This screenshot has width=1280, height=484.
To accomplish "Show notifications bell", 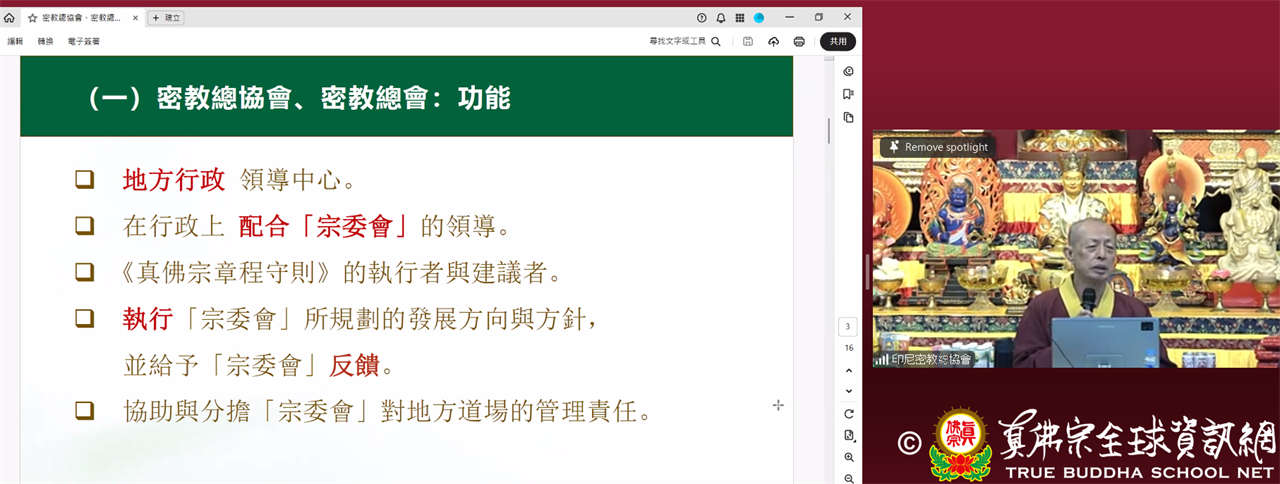I will (x=721, y=18).
